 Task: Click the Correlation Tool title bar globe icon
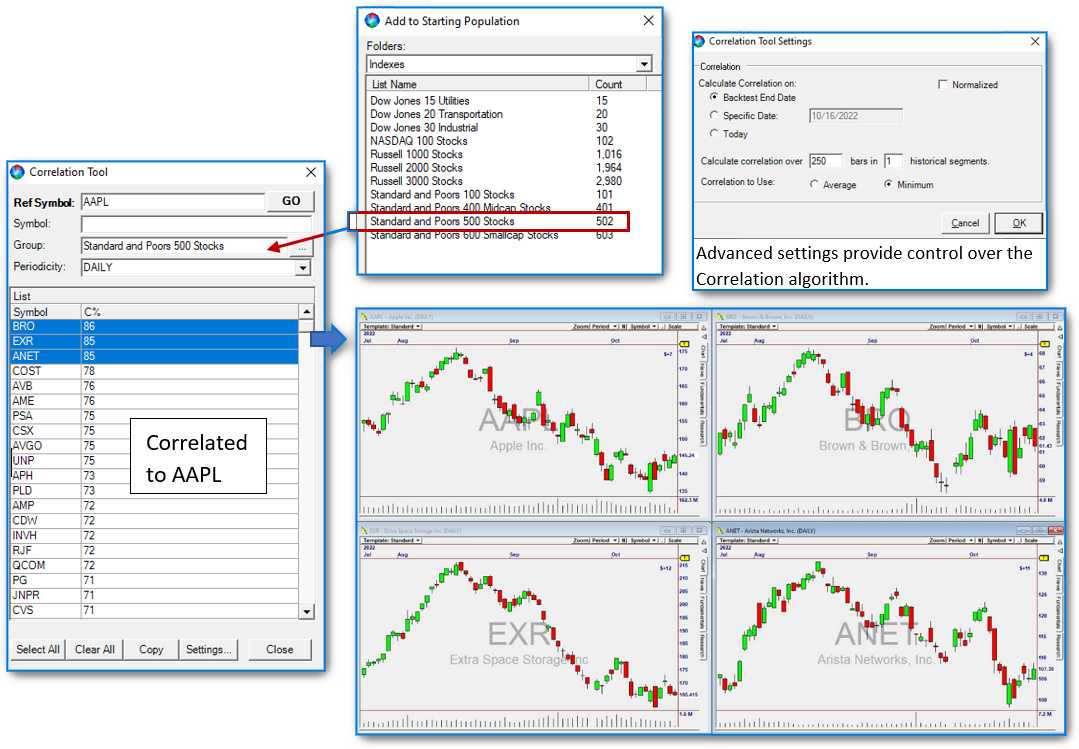coord(17,172)
